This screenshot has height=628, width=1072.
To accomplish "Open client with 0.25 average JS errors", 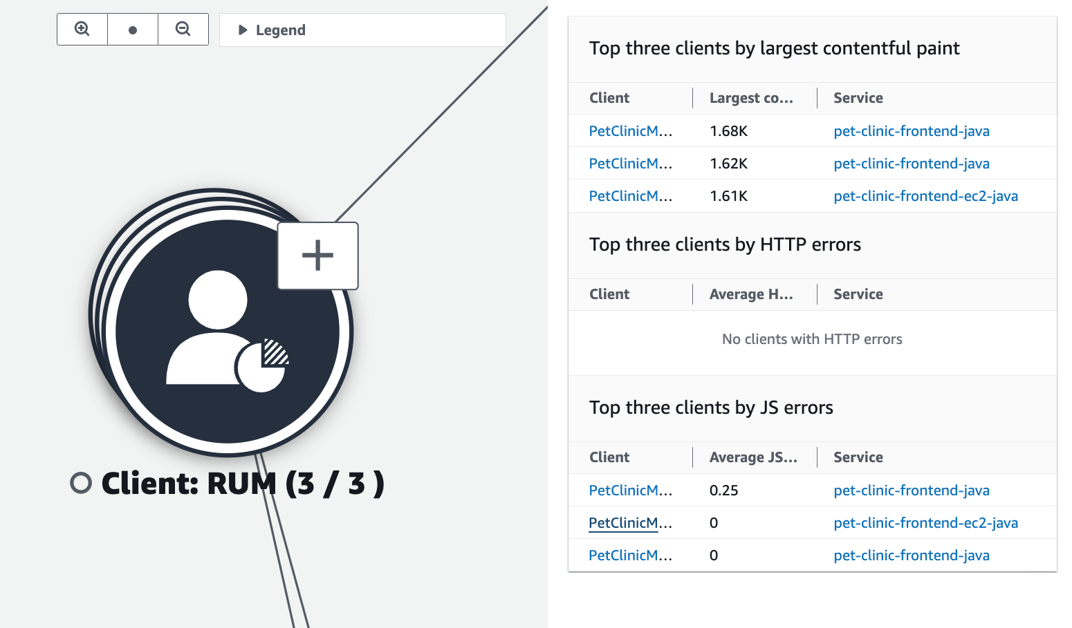I will click(630, 491).
